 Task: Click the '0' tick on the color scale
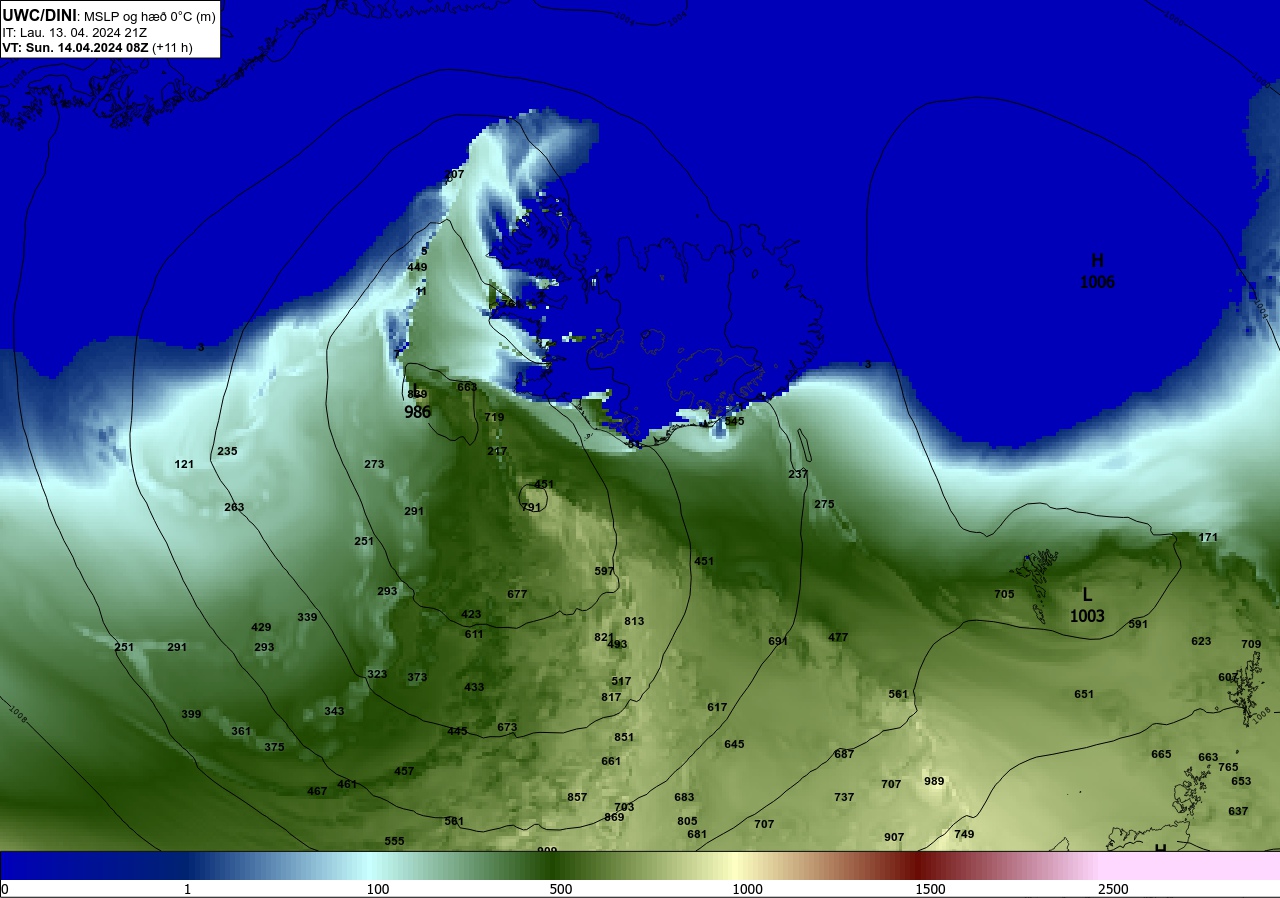coord(4,889)
